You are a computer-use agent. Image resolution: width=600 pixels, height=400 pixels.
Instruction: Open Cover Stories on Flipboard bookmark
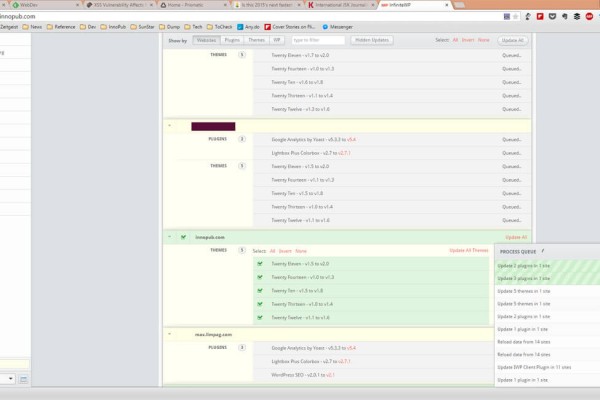coord(290,27)
